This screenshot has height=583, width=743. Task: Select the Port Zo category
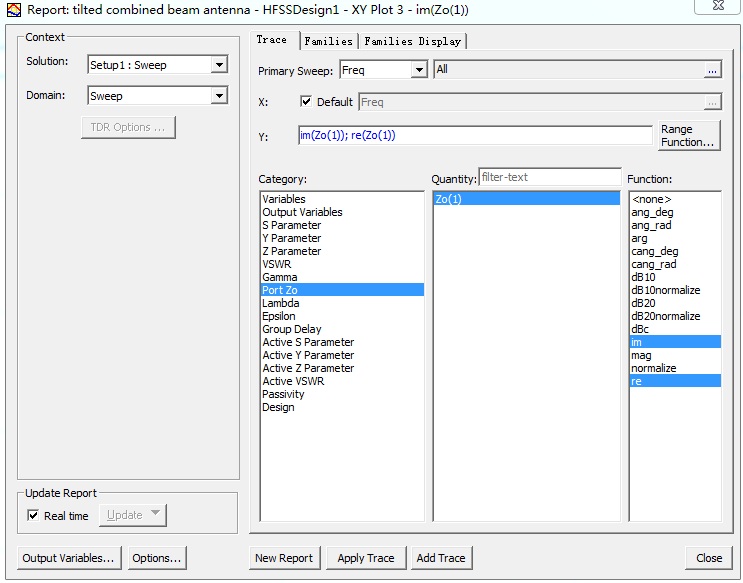[x=342, y=290]
